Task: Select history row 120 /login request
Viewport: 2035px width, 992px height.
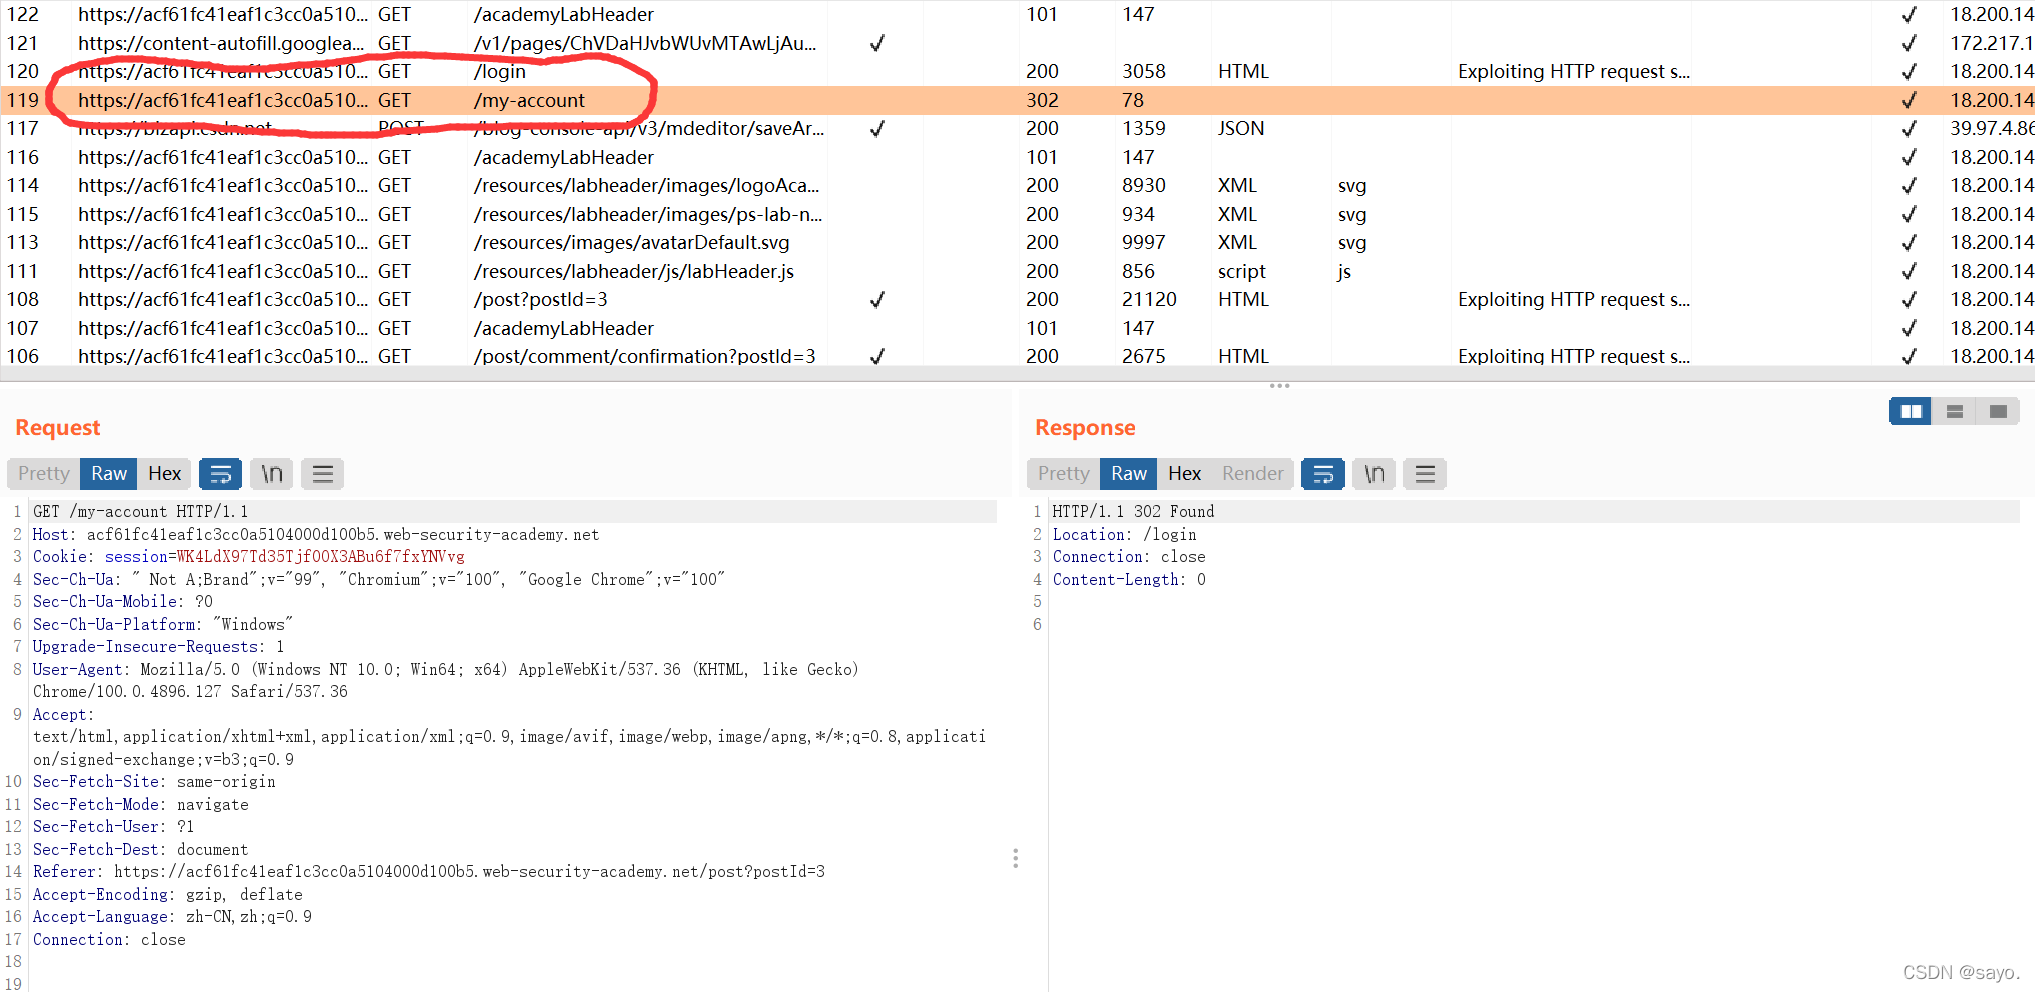Action: [1017, 71]
